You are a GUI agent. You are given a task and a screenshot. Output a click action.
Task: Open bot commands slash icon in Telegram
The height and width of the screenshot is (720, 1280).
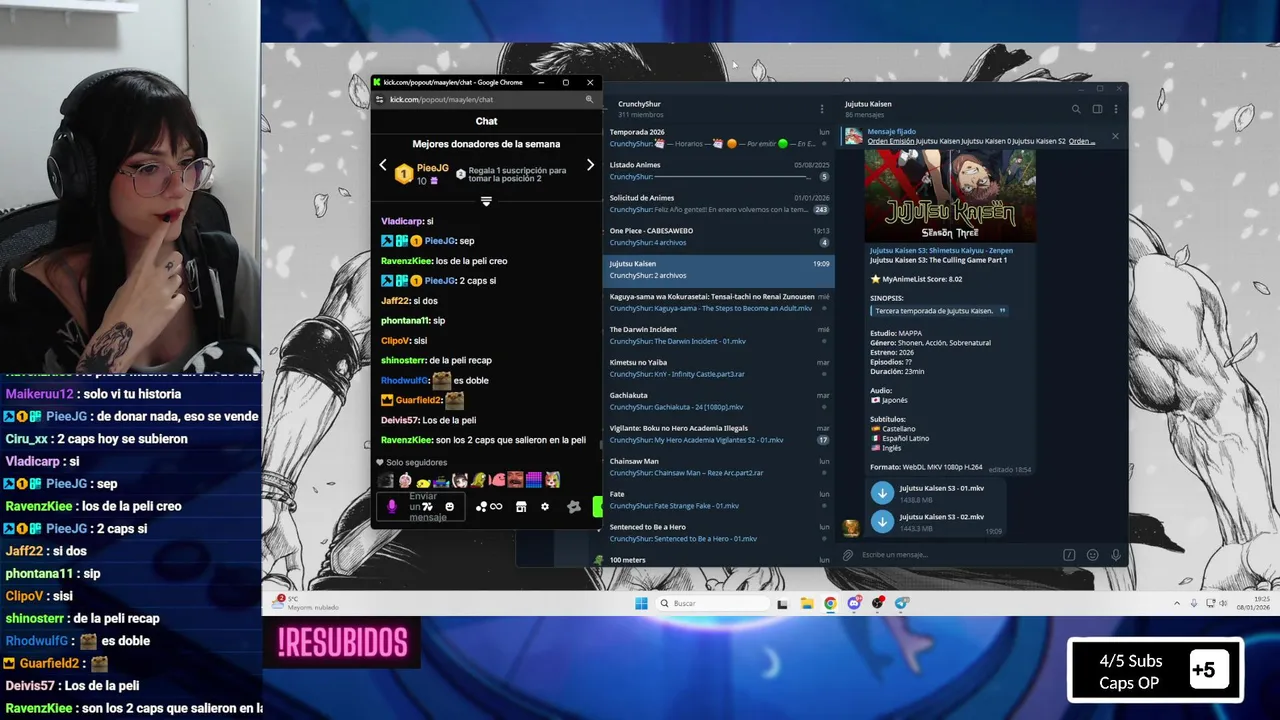[x=1069, y=555]
